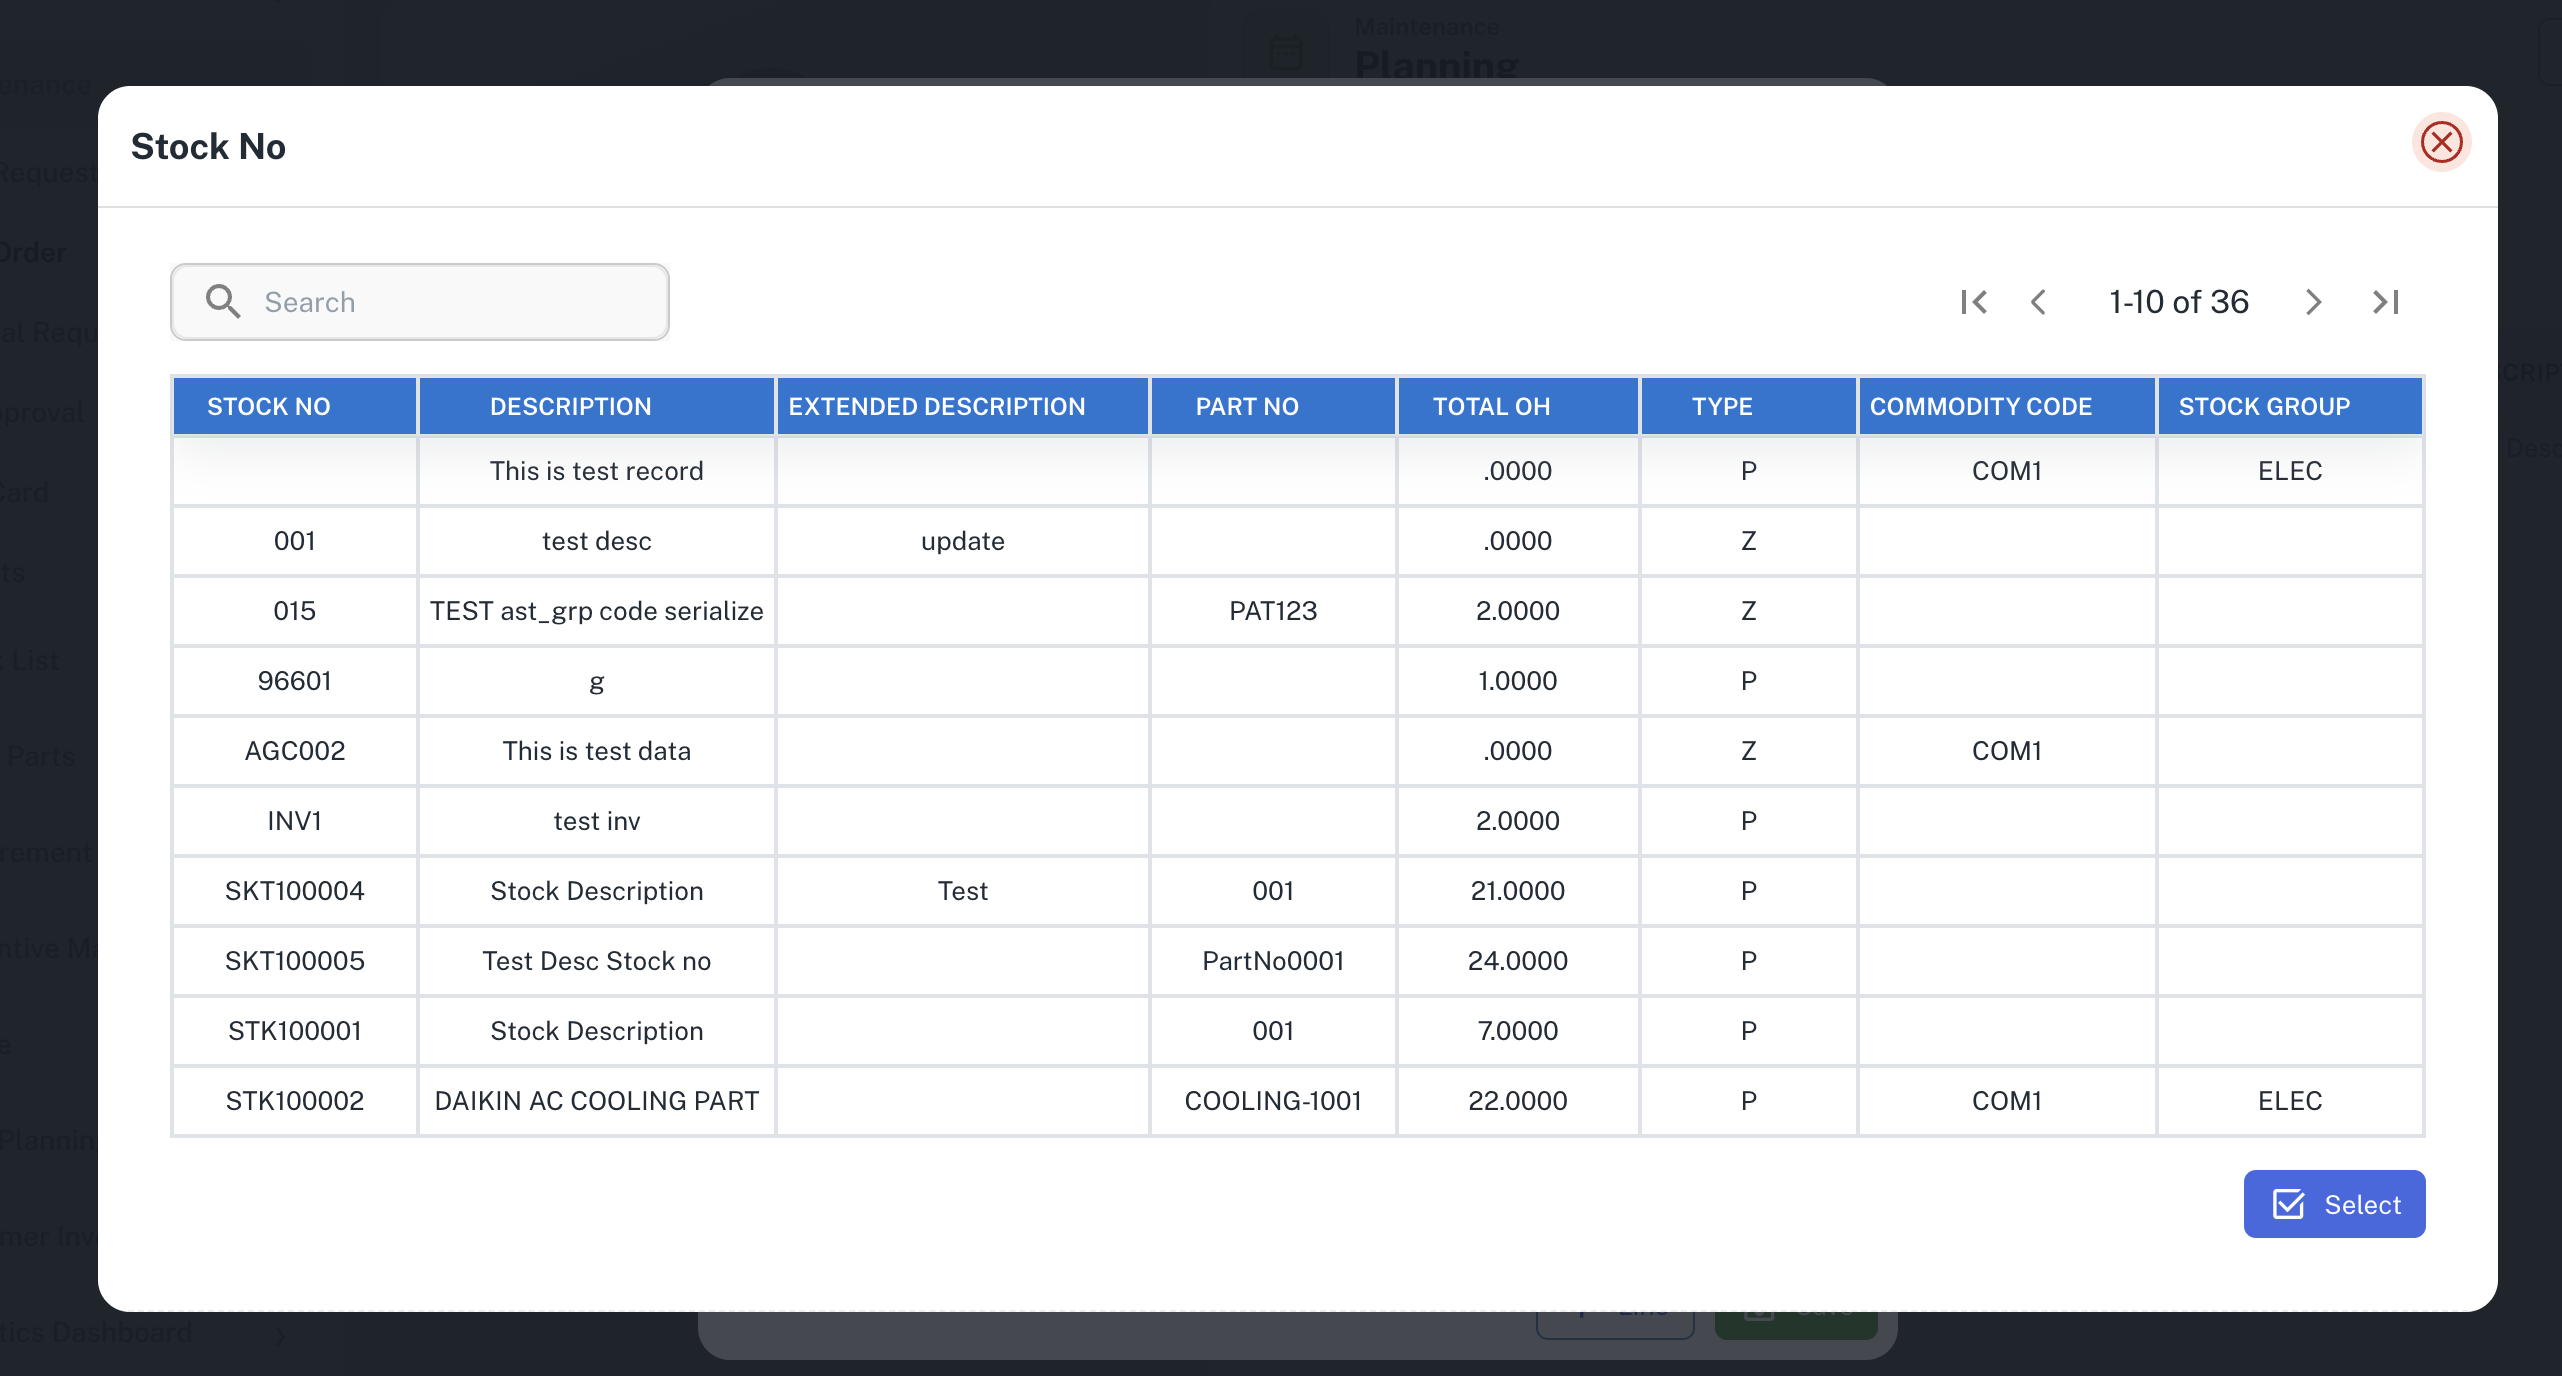The width and height of the screenshot is (2562, 1376).
Task: Go to previous page of results
Action: tap(2039, 302)
